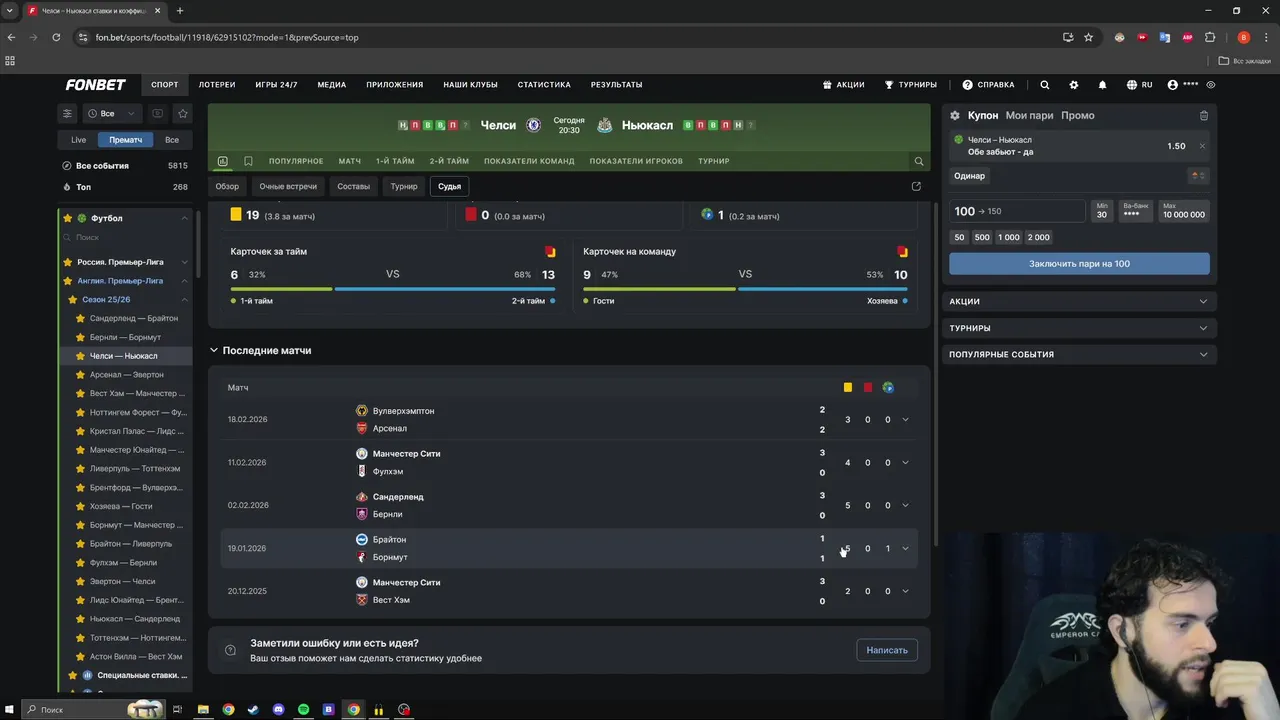
Task: Collapse the Последние матчи section
Action: pyautogui.click(x=213, y=351)
